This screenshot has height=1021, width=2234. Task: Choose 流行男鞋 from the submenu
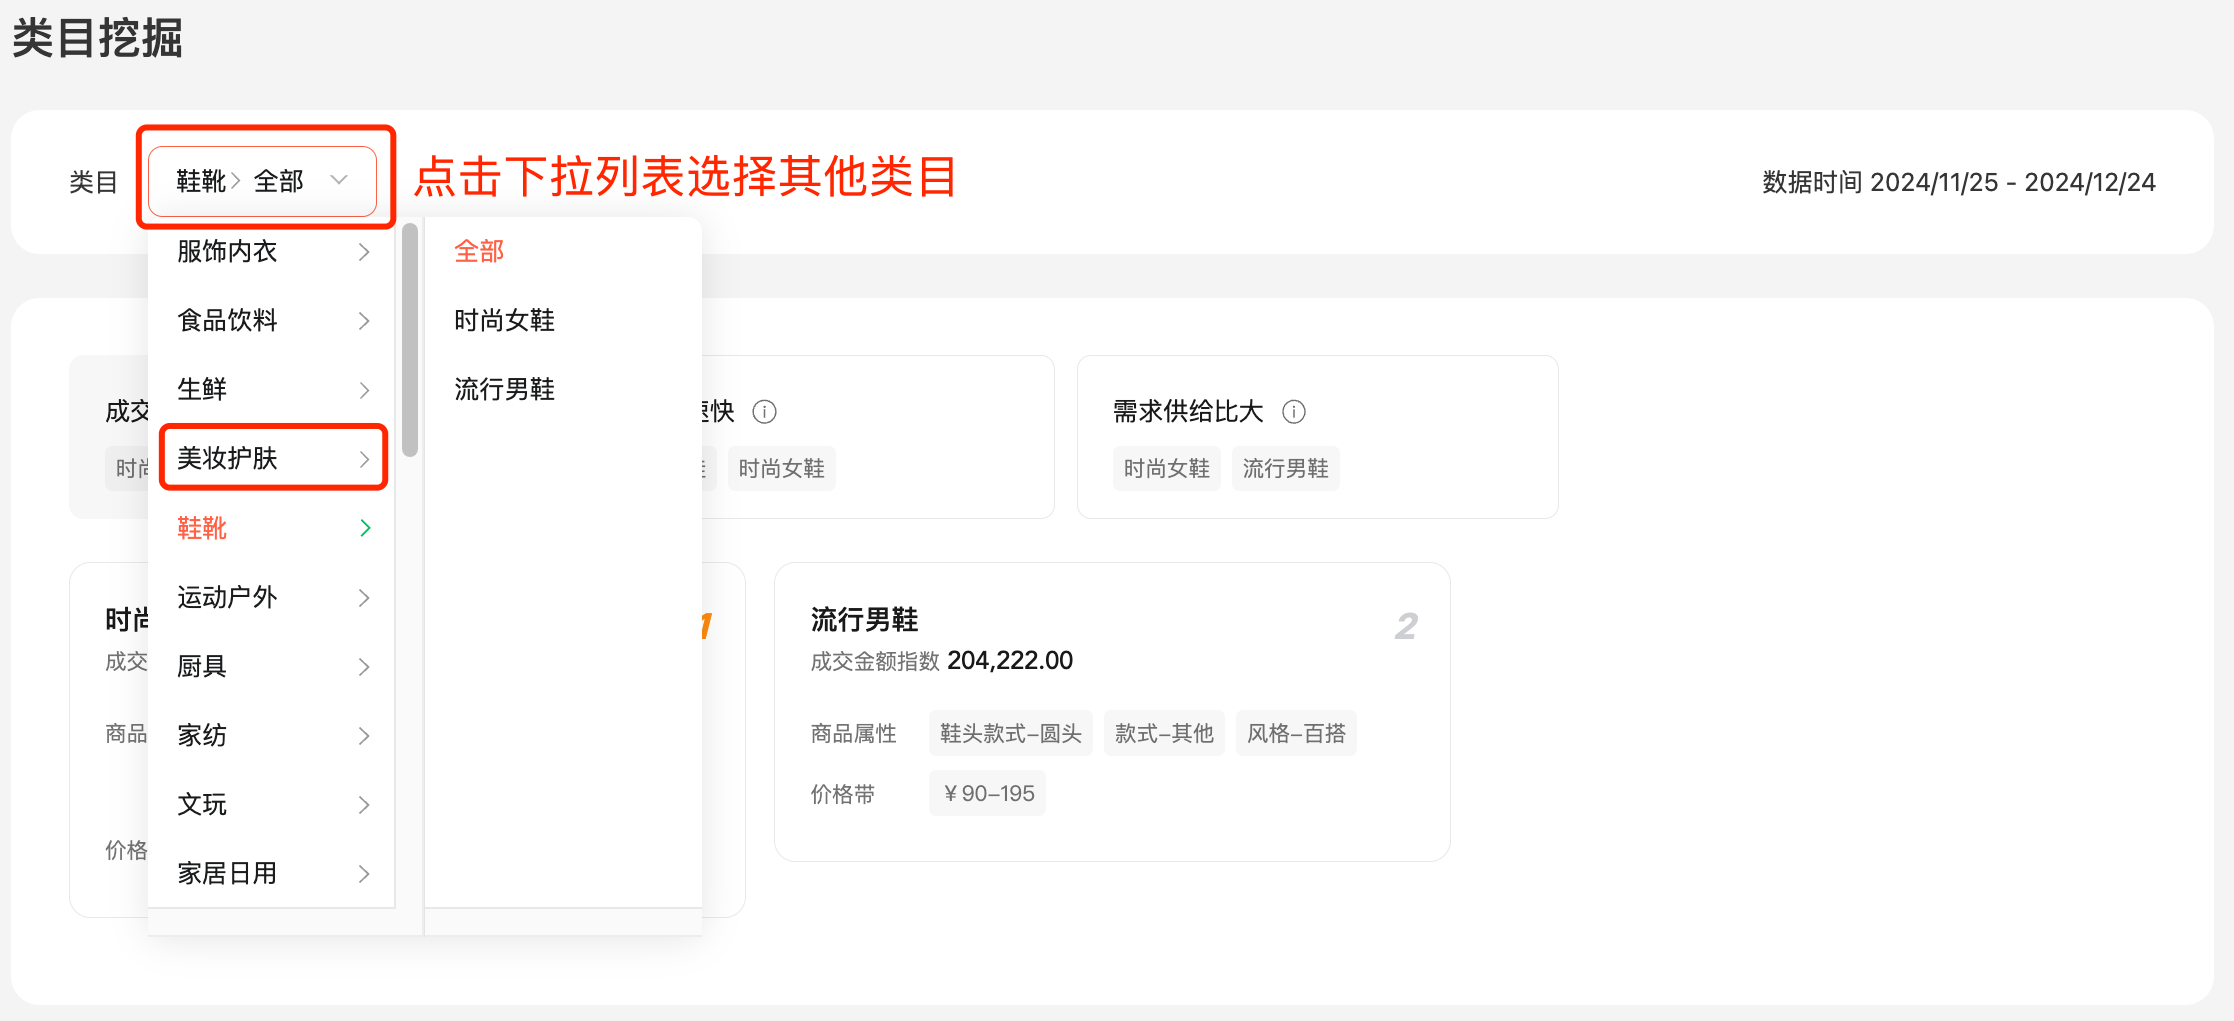point(504,389)
